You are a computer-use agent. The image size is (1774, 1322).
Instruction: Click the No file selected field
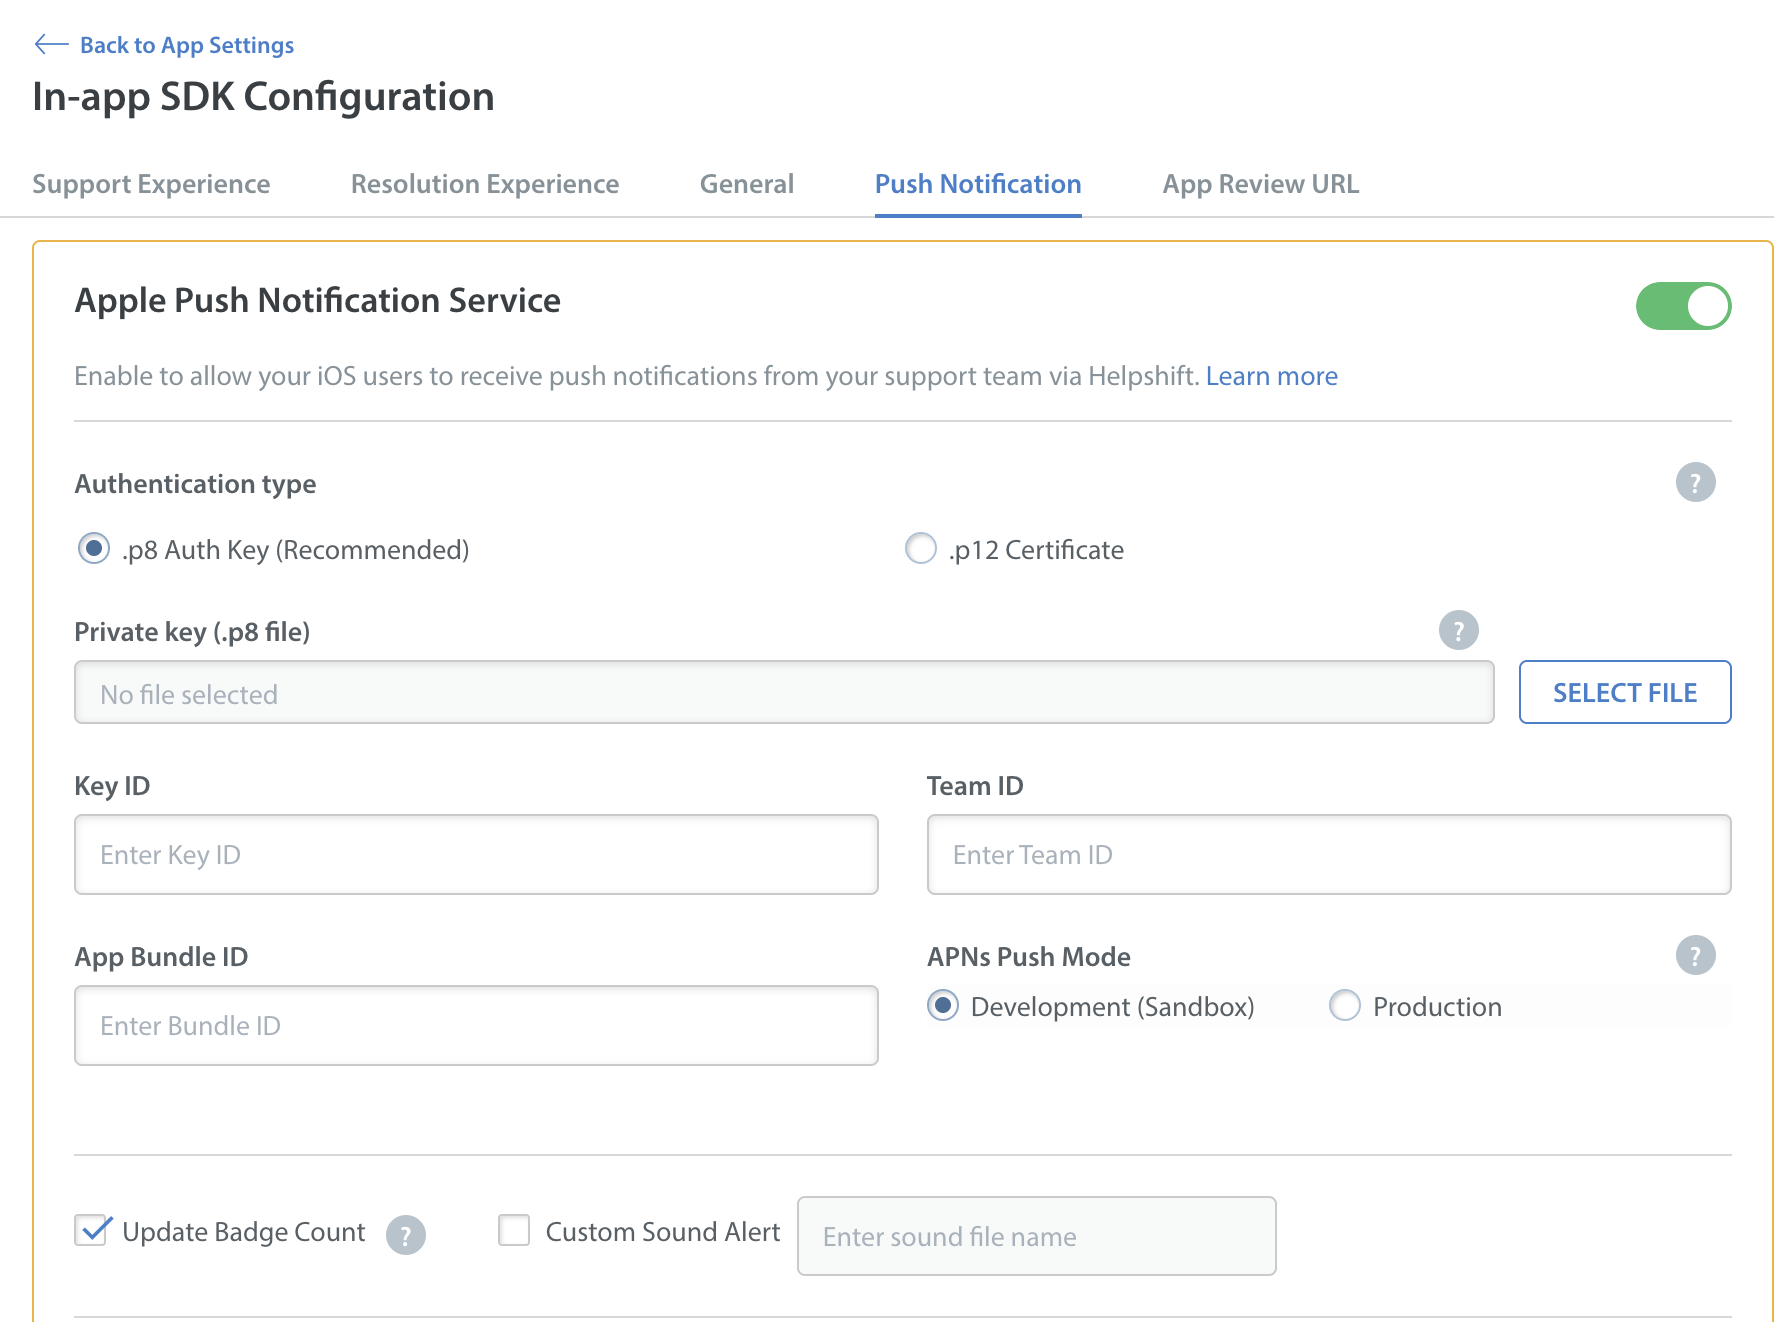click(784, 692)
